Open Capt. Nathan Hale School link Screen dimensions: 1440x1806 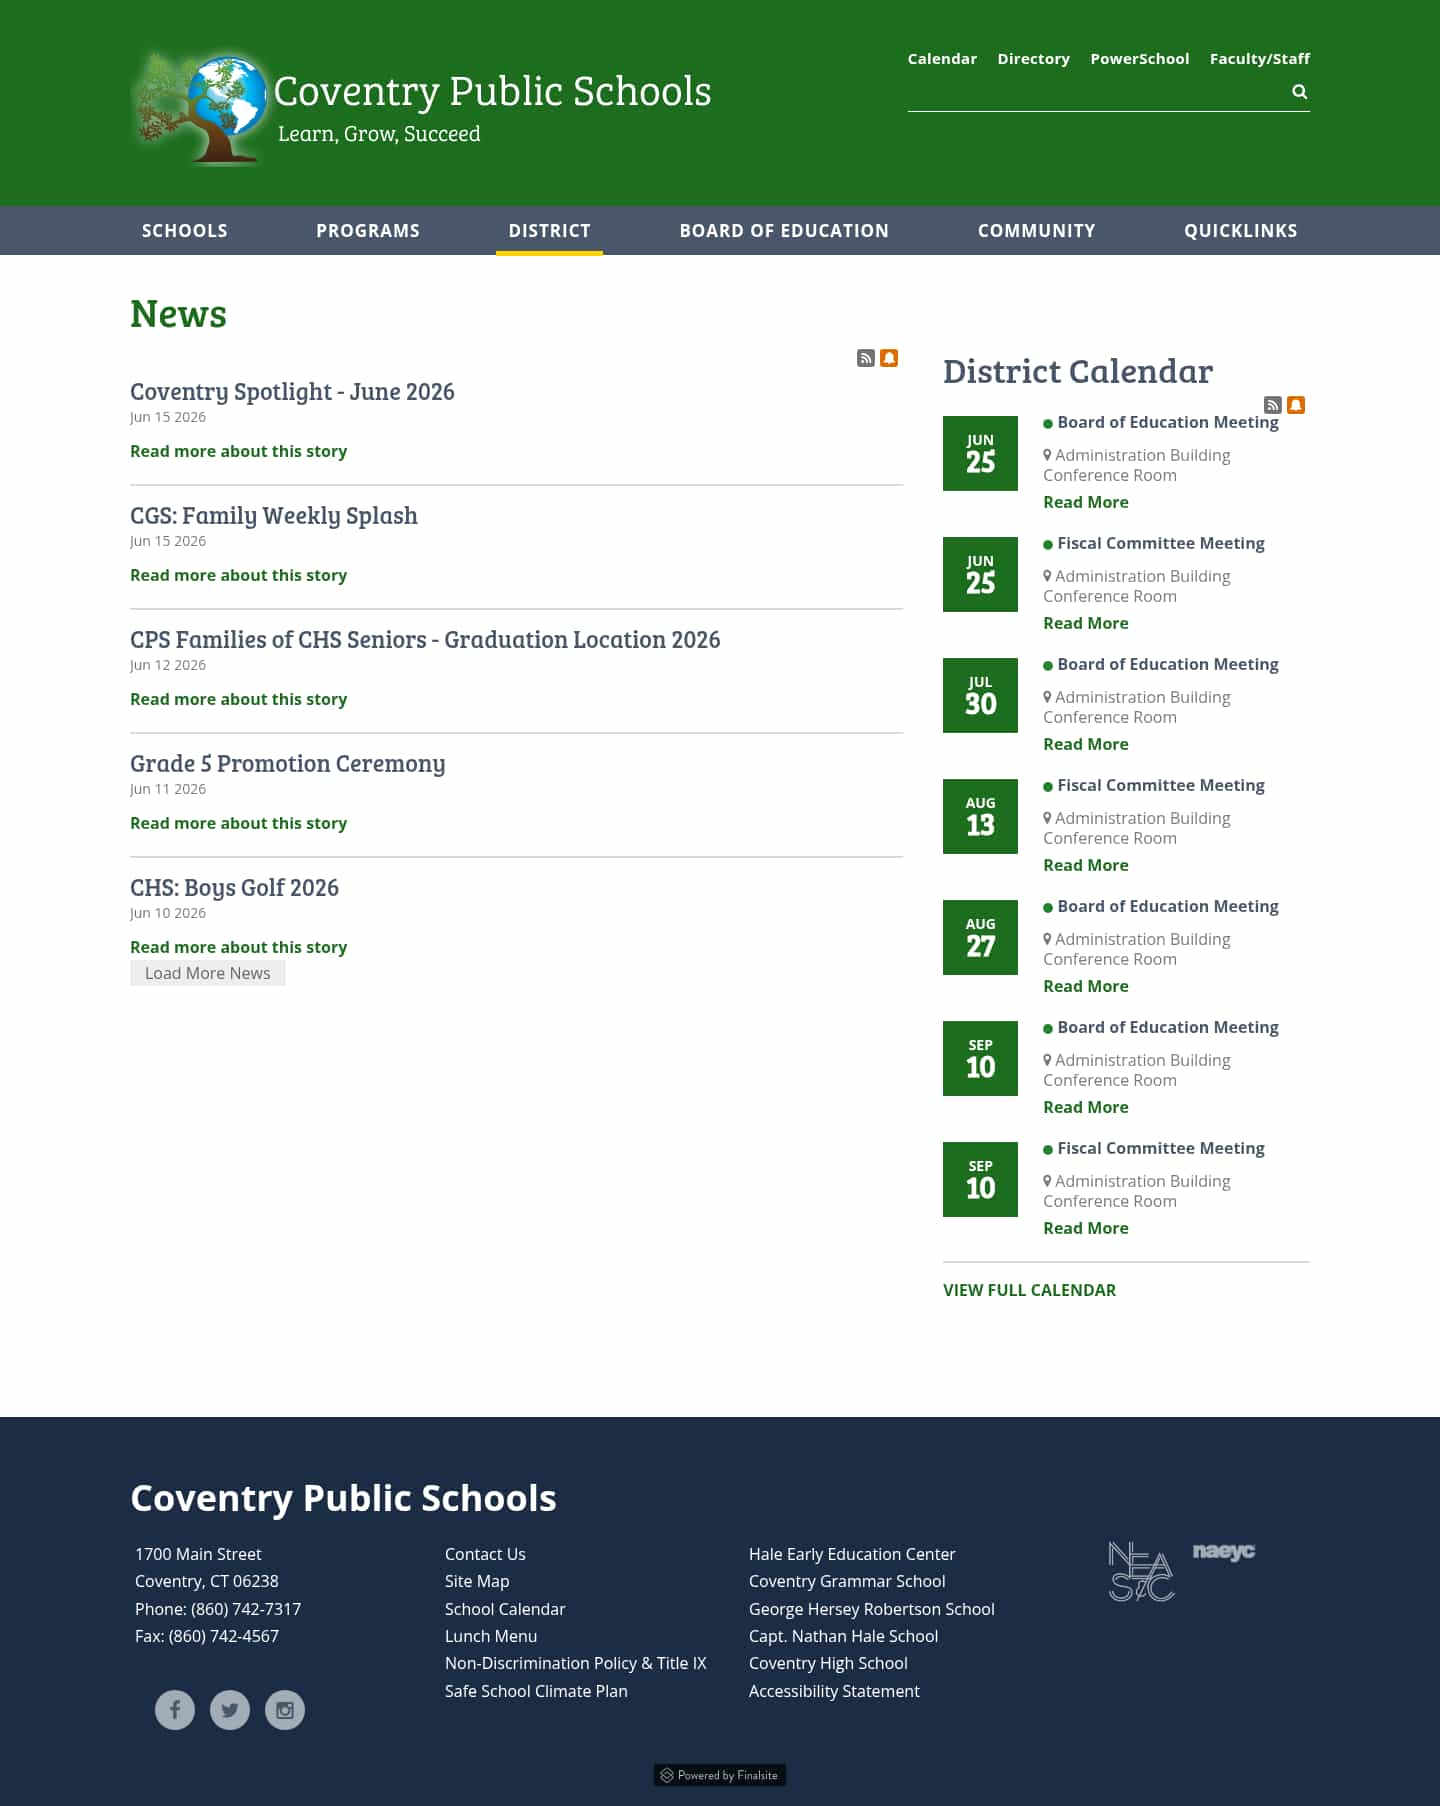point(843,1636)
